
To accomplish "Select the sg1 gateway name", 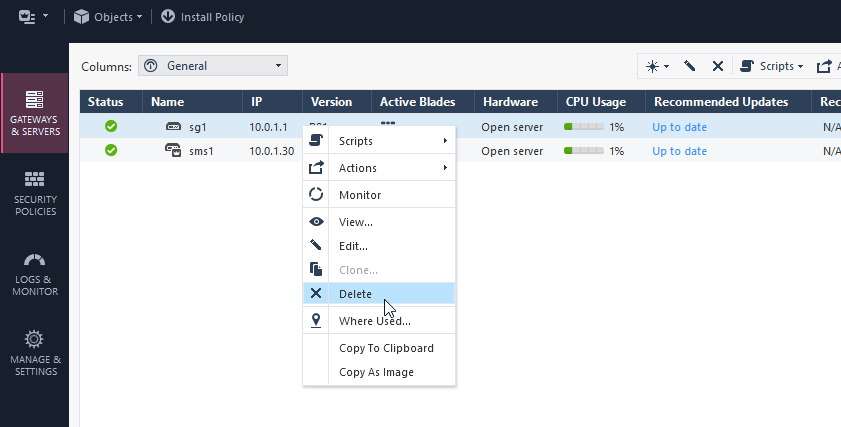I will [x=198, y=127].
